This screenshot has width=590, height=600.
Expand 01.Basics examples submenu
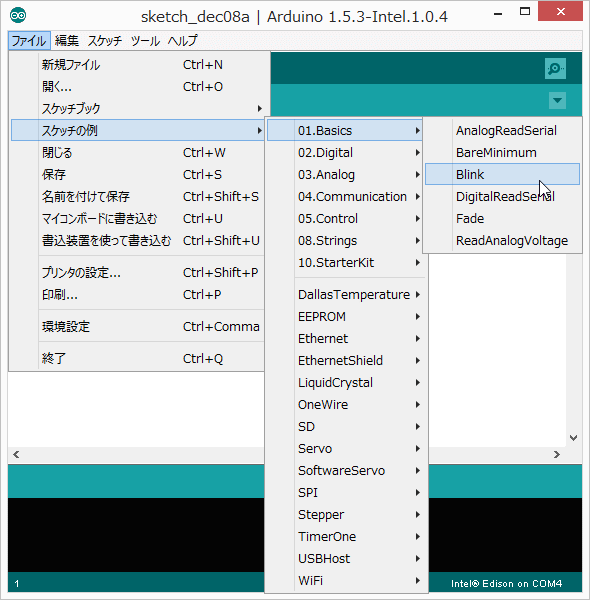[345, 130]
